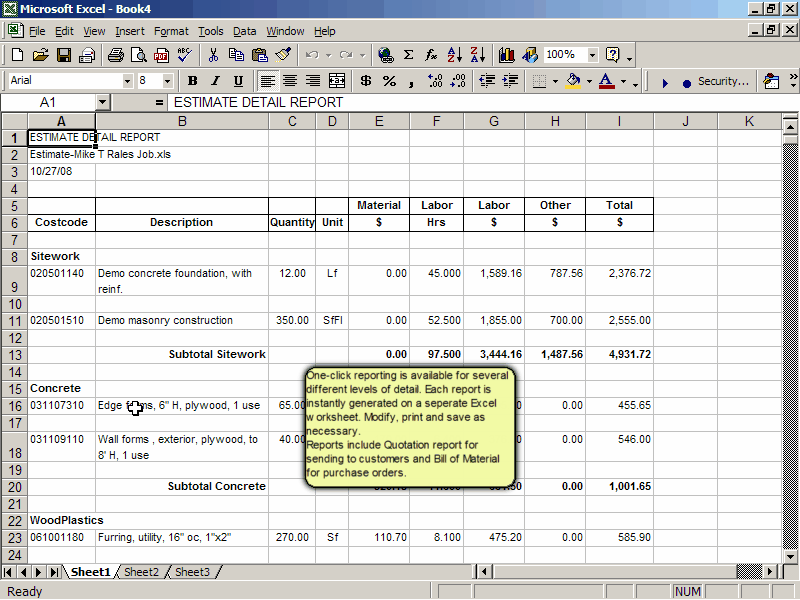
Task: Expand the Fill Color dropdown arrow
Action: (589, 81)
